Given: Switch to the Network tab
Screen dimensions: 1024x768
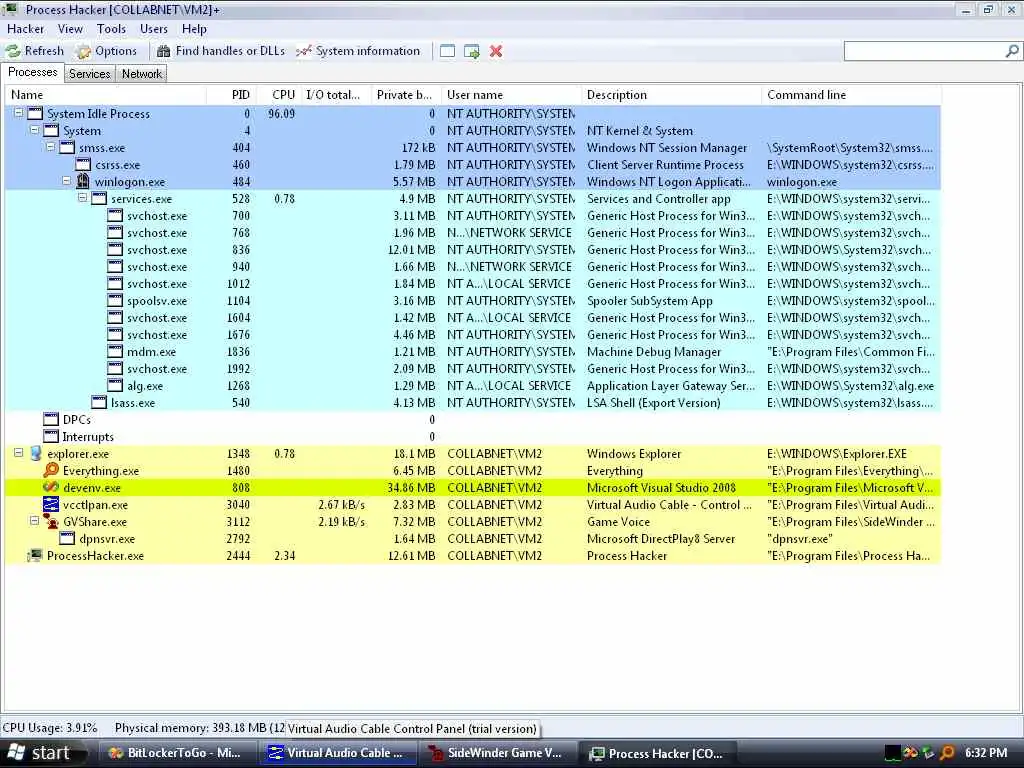Looking at the screenshot, I should pyautogui.click(x=142, y=74).
